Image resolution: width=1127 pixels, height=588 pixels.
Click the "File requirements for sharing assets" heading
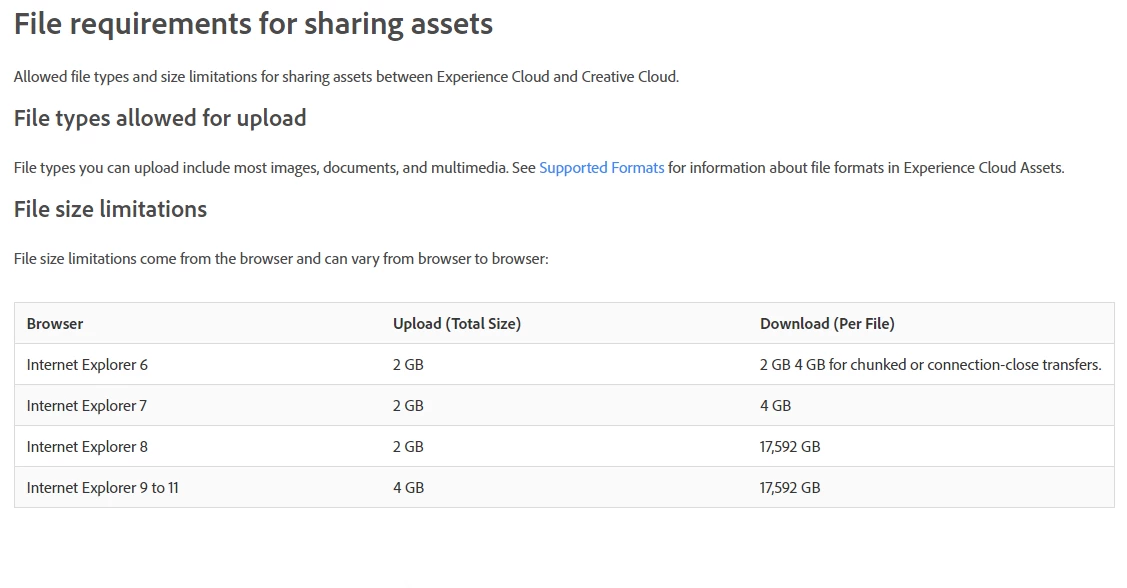[253, 24]
